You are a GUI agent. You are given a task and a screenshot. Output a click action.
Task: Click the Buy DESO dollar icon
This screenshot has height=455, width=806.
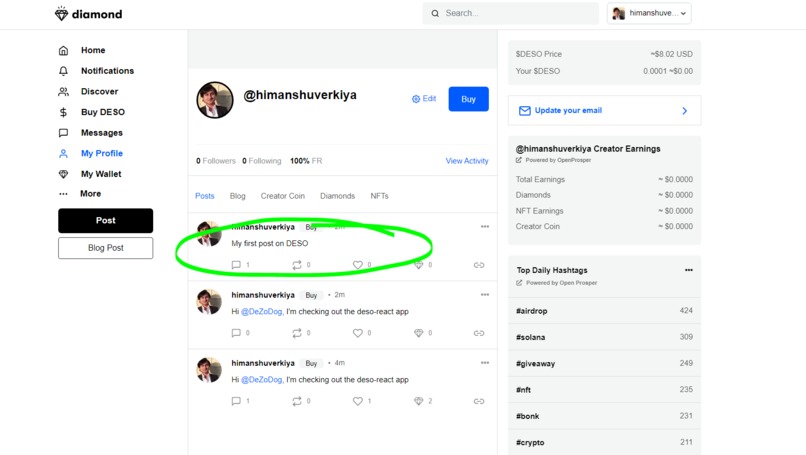tap(63, 112)
